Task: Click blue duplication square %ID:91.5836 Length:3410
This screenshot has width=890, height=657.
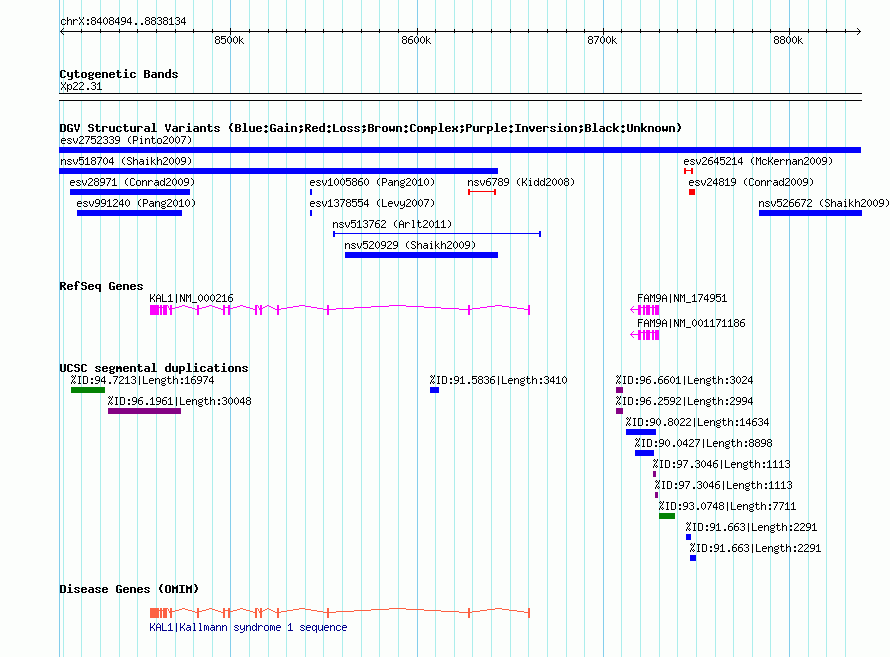Action: tap(434, 390)
